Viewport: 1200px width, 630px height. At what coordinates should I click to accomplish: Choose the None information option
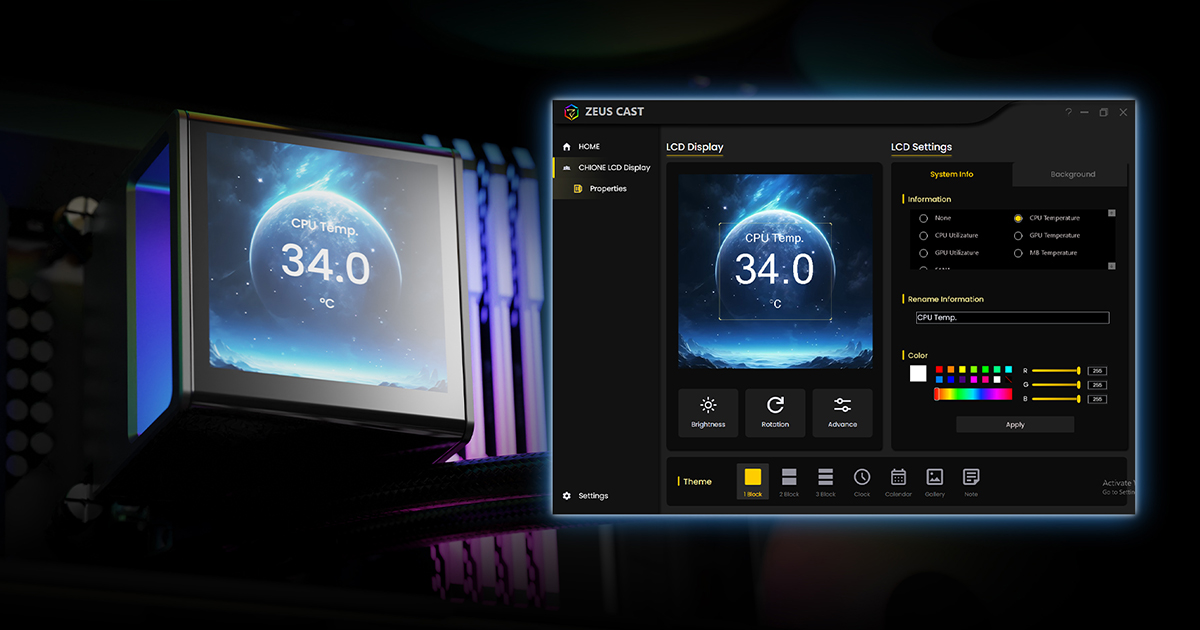click(x=923, y=218)
